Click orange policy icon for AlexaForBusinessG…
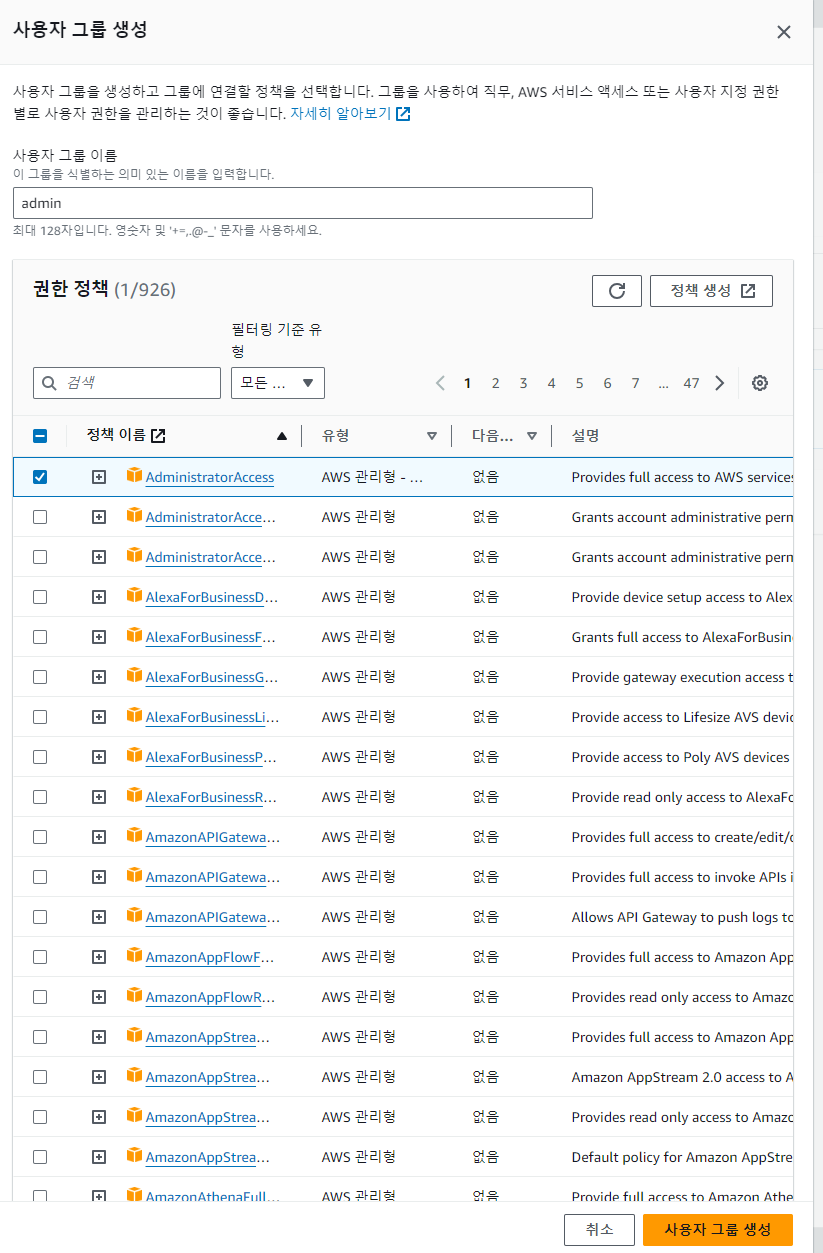 click(x=134, y=676)
